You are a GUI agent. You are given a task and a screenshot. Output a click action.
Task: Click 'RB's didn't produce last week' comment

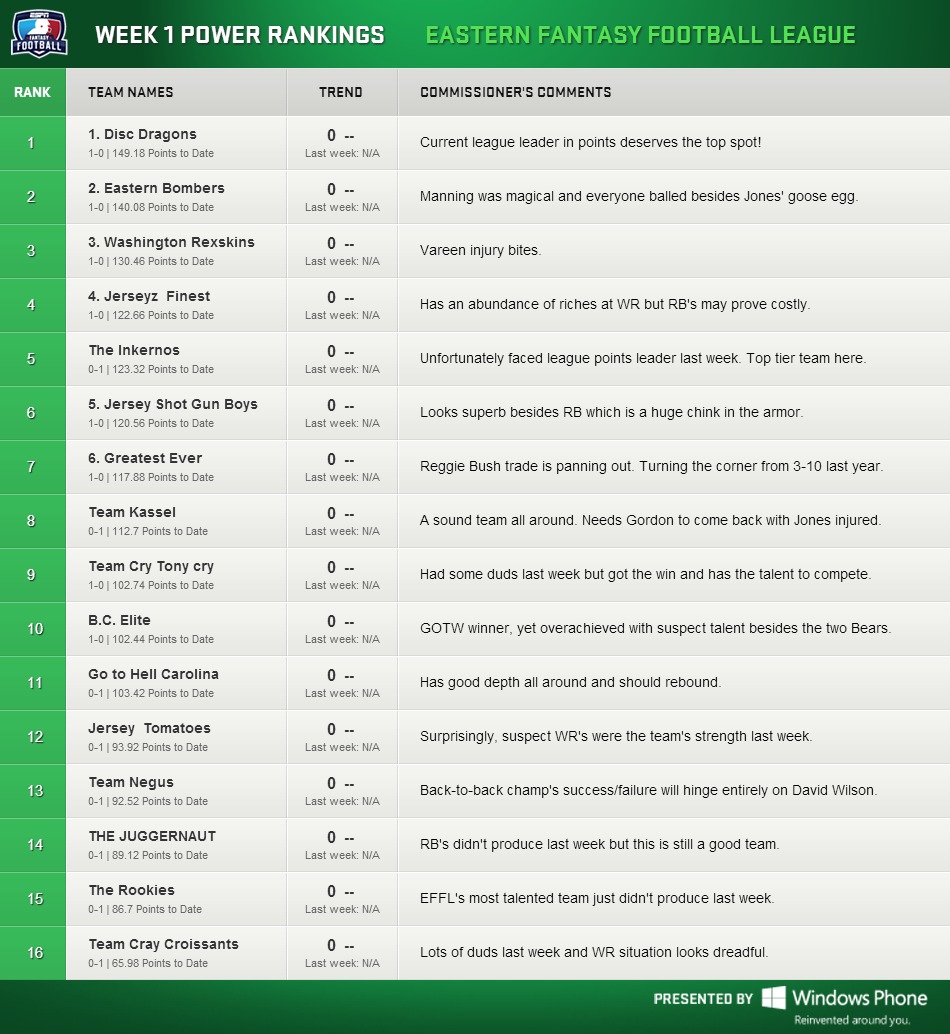pyautogui.click(x=600, y=845)
